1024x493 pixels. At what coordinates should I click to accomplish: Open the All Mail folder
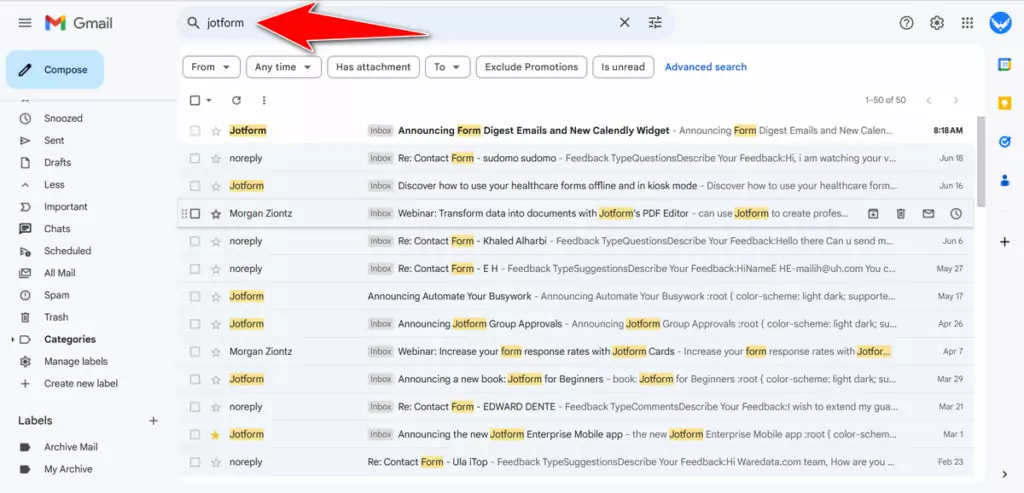coord(59,273)
